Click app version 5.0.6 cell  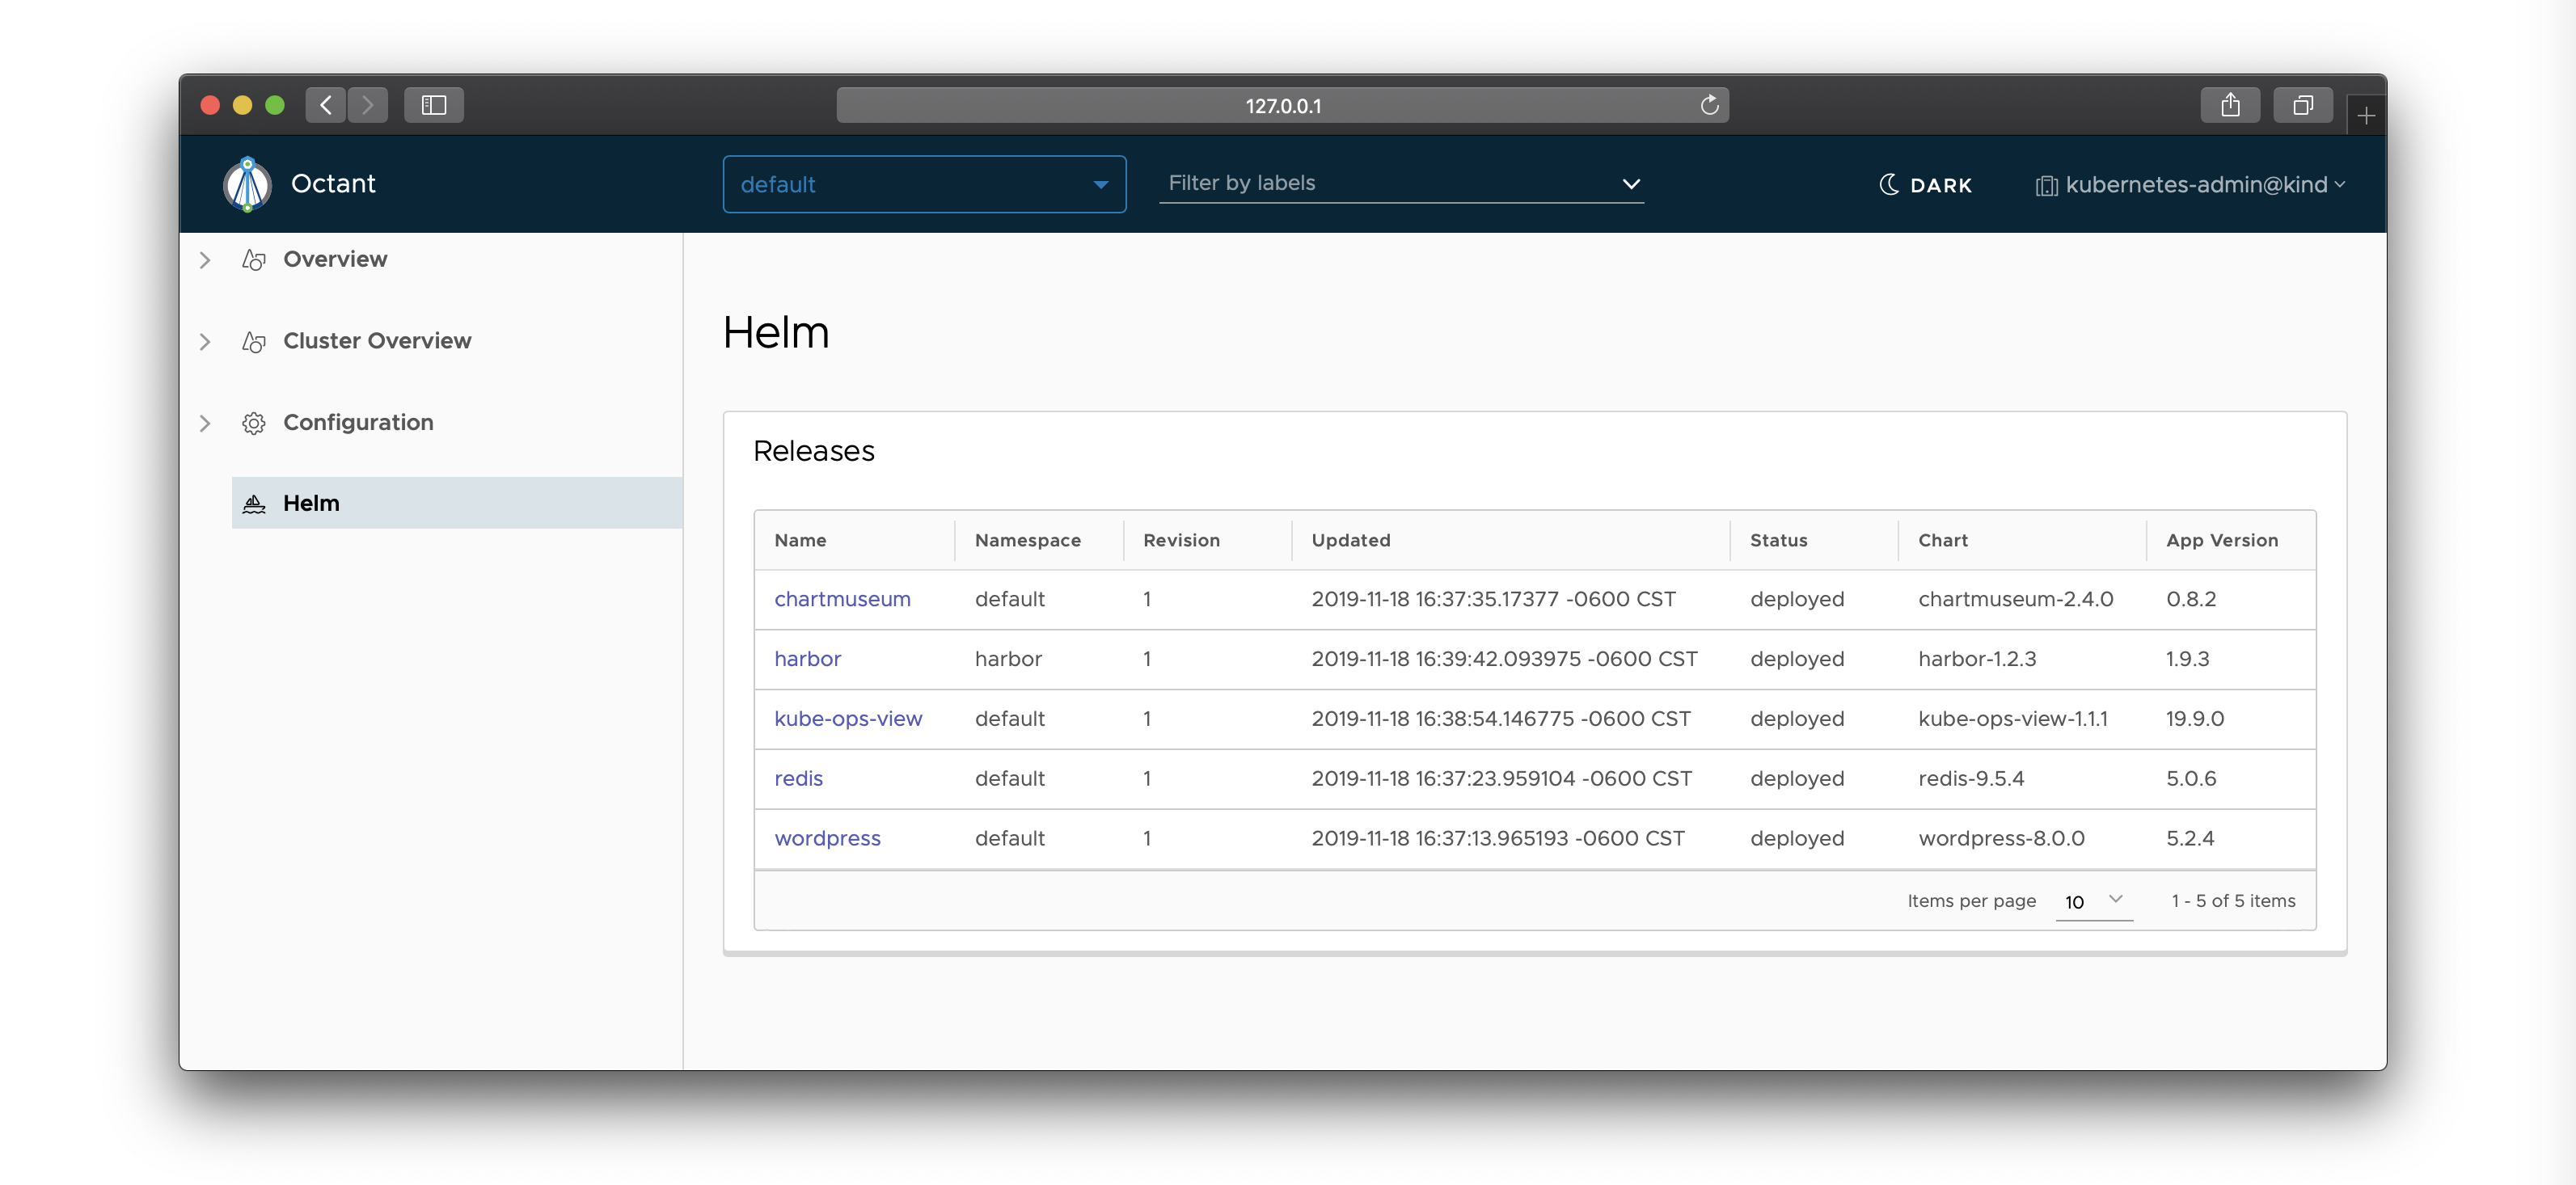pyautogui.click(x=2190, y=779)
